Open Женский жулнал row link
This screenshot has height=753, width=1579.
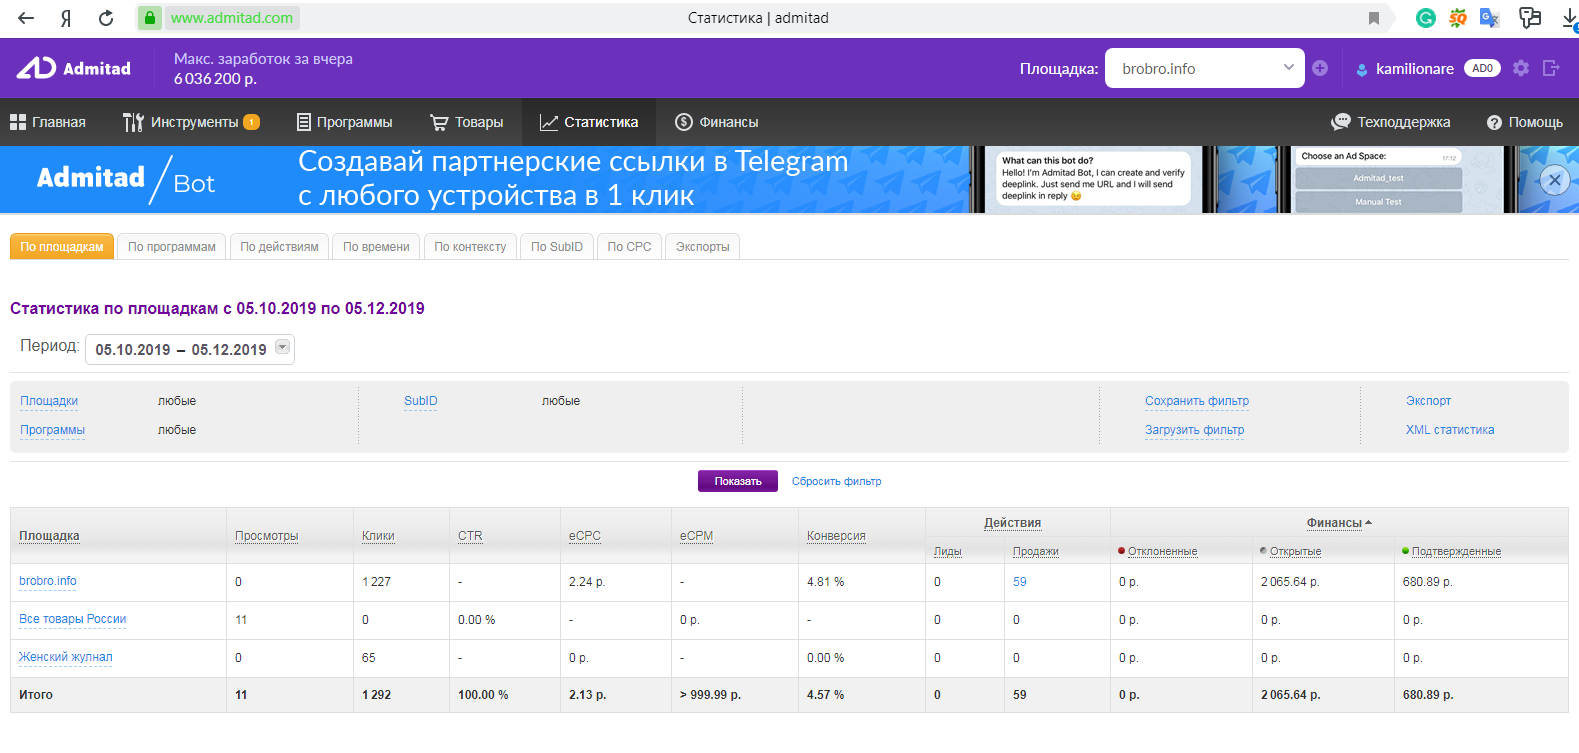click(66, 657)
